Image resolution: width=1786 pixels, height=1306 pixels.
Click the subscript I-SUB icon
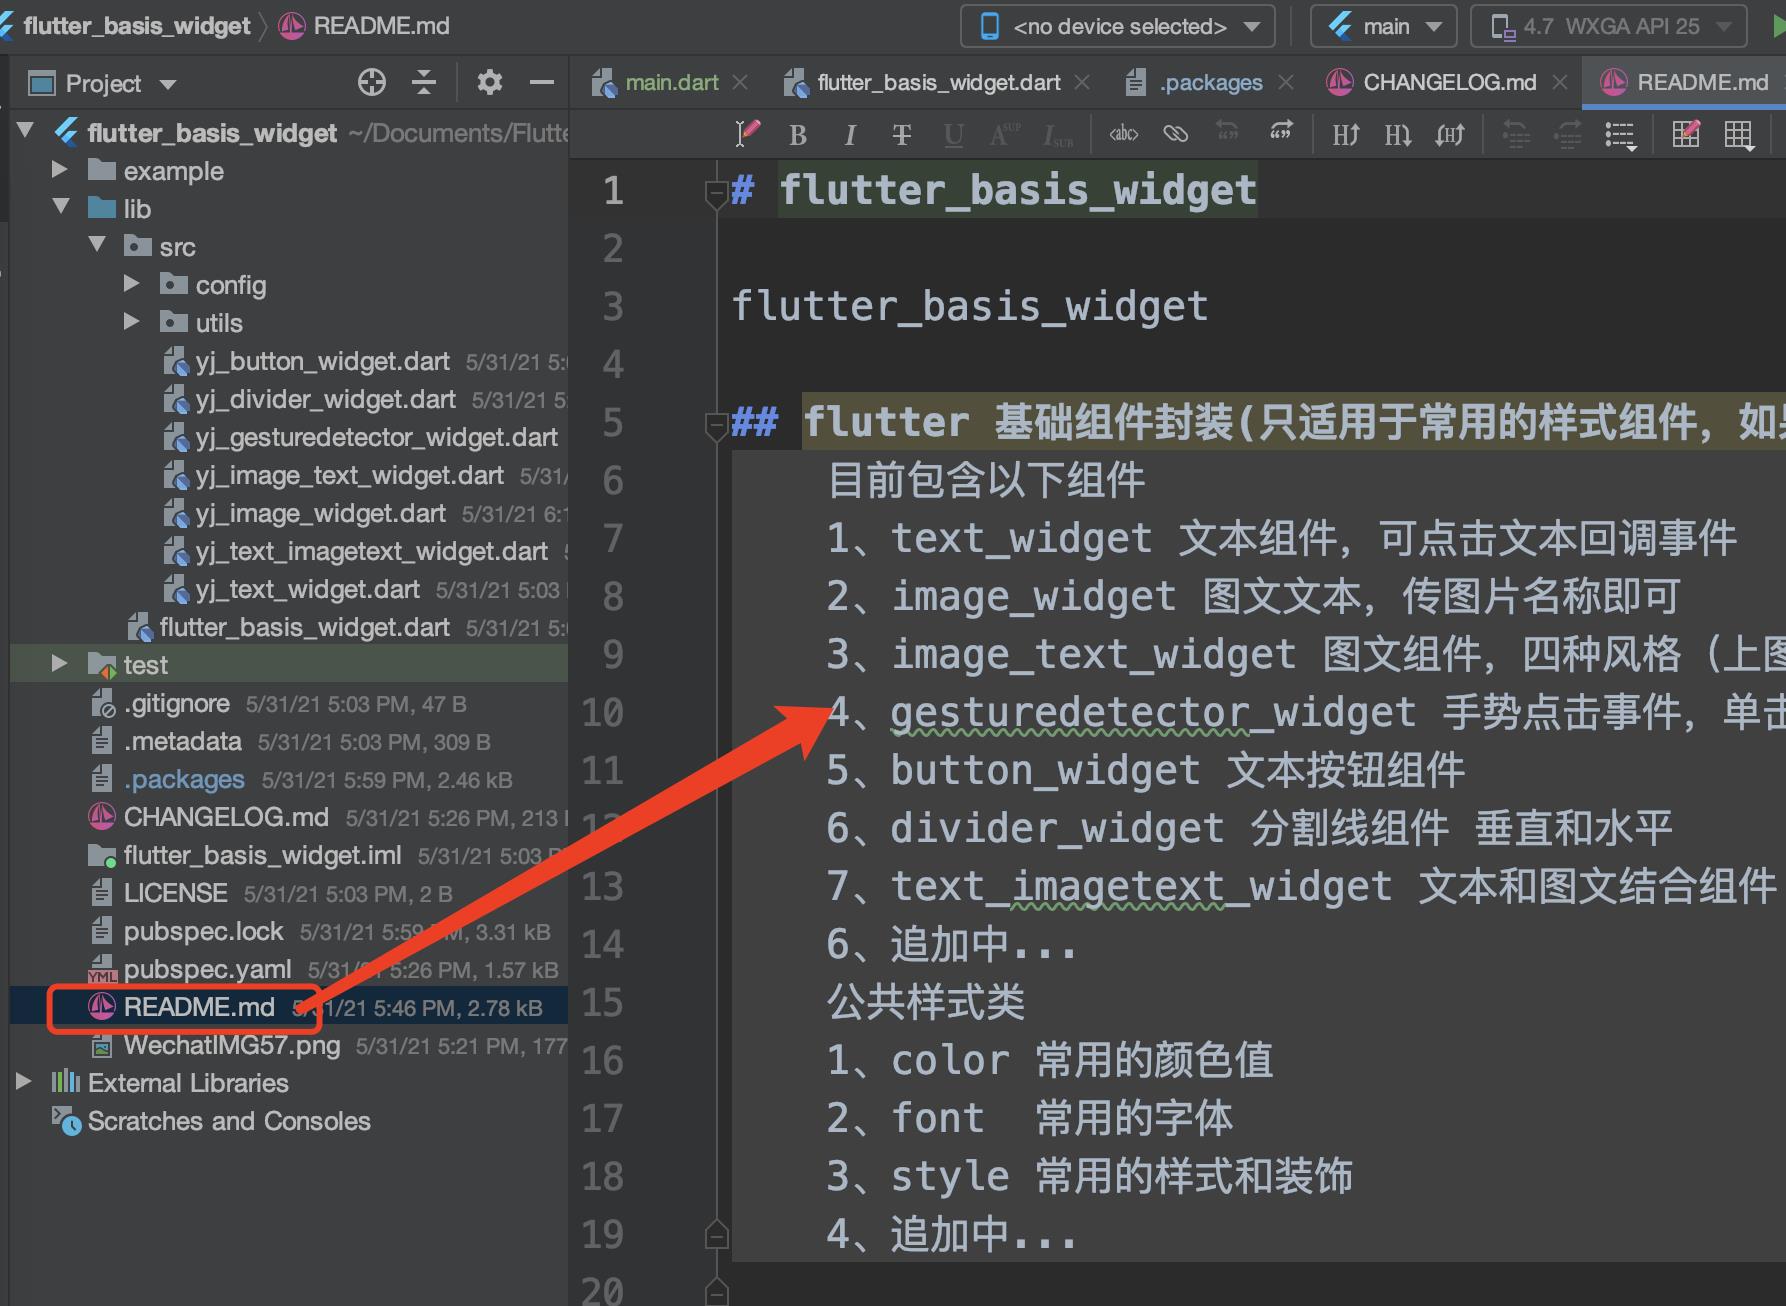click(1058, 134)
